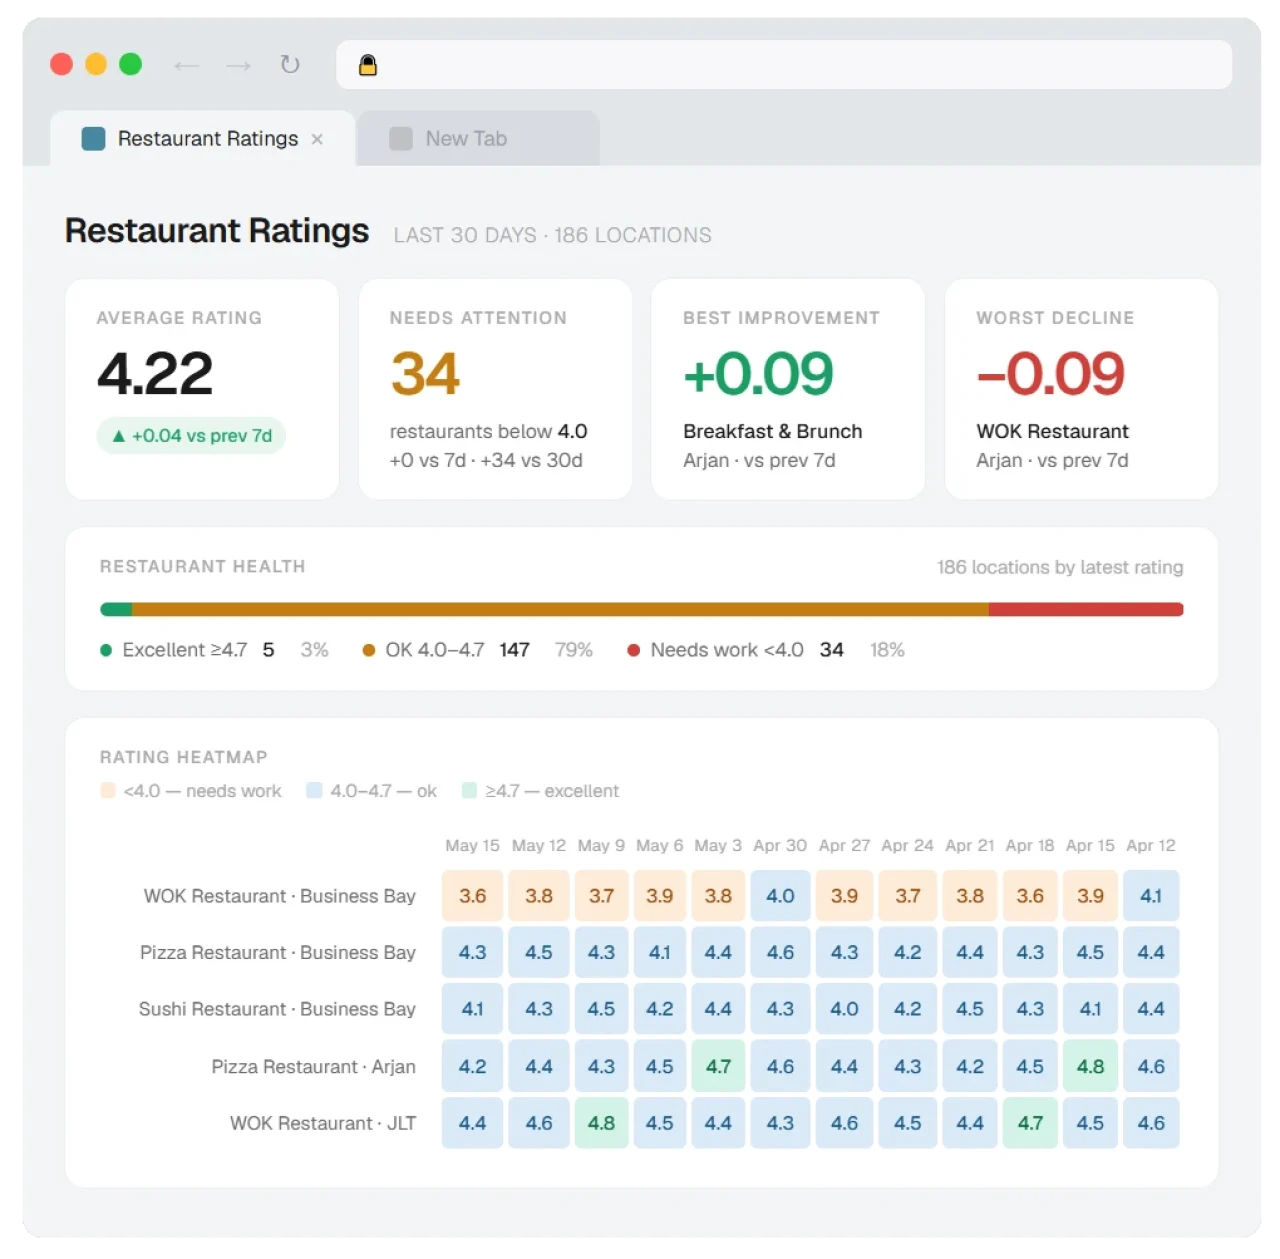The height and width of the screenshot is (1259, 1280).
Task: Click WOK Business Bay May 15 cell 3.6
Action: [x=472, y=896]
